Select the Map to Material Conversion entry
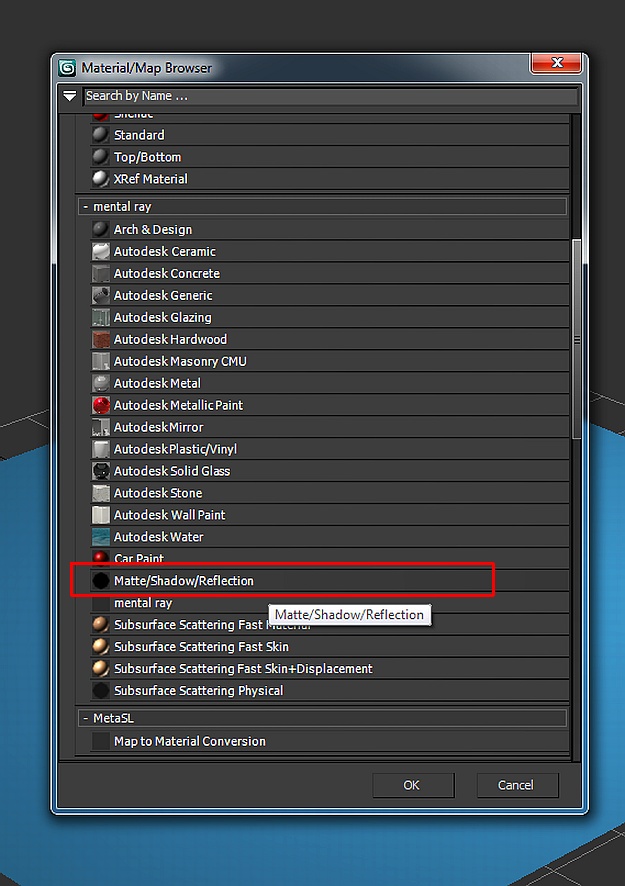Viewport: 625px width, 886px height. (x=330, y=741)
